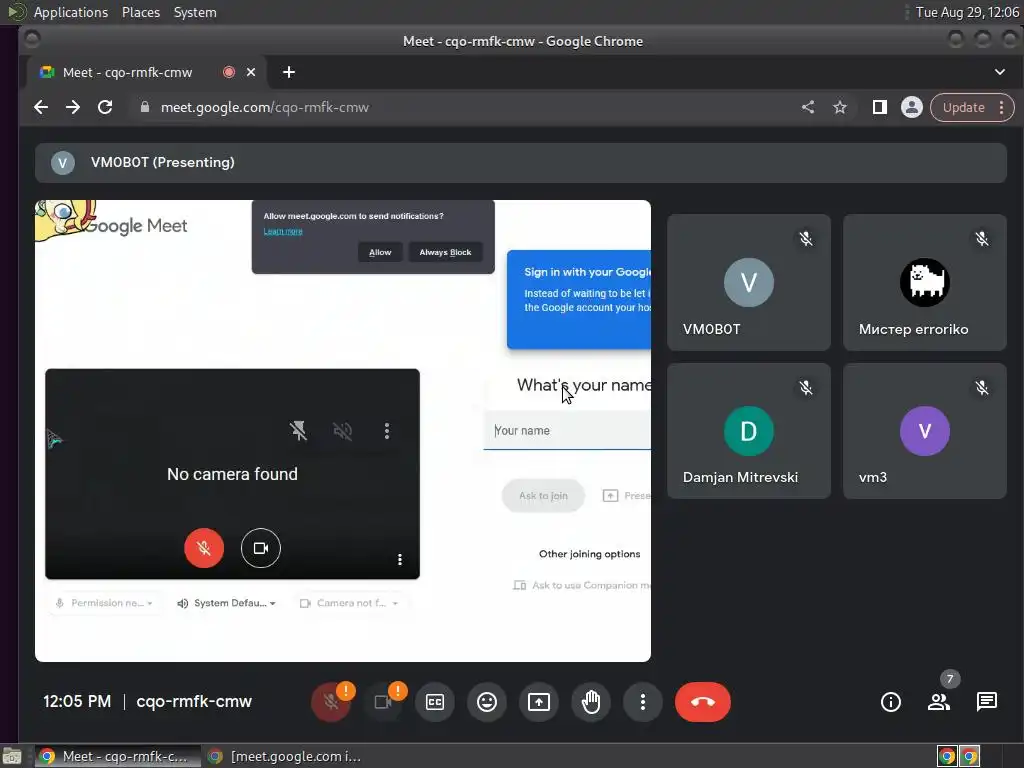This screenshot has width=1024, height=768.
Task: Click the Present button beside Ask to join
Action: 626,496
